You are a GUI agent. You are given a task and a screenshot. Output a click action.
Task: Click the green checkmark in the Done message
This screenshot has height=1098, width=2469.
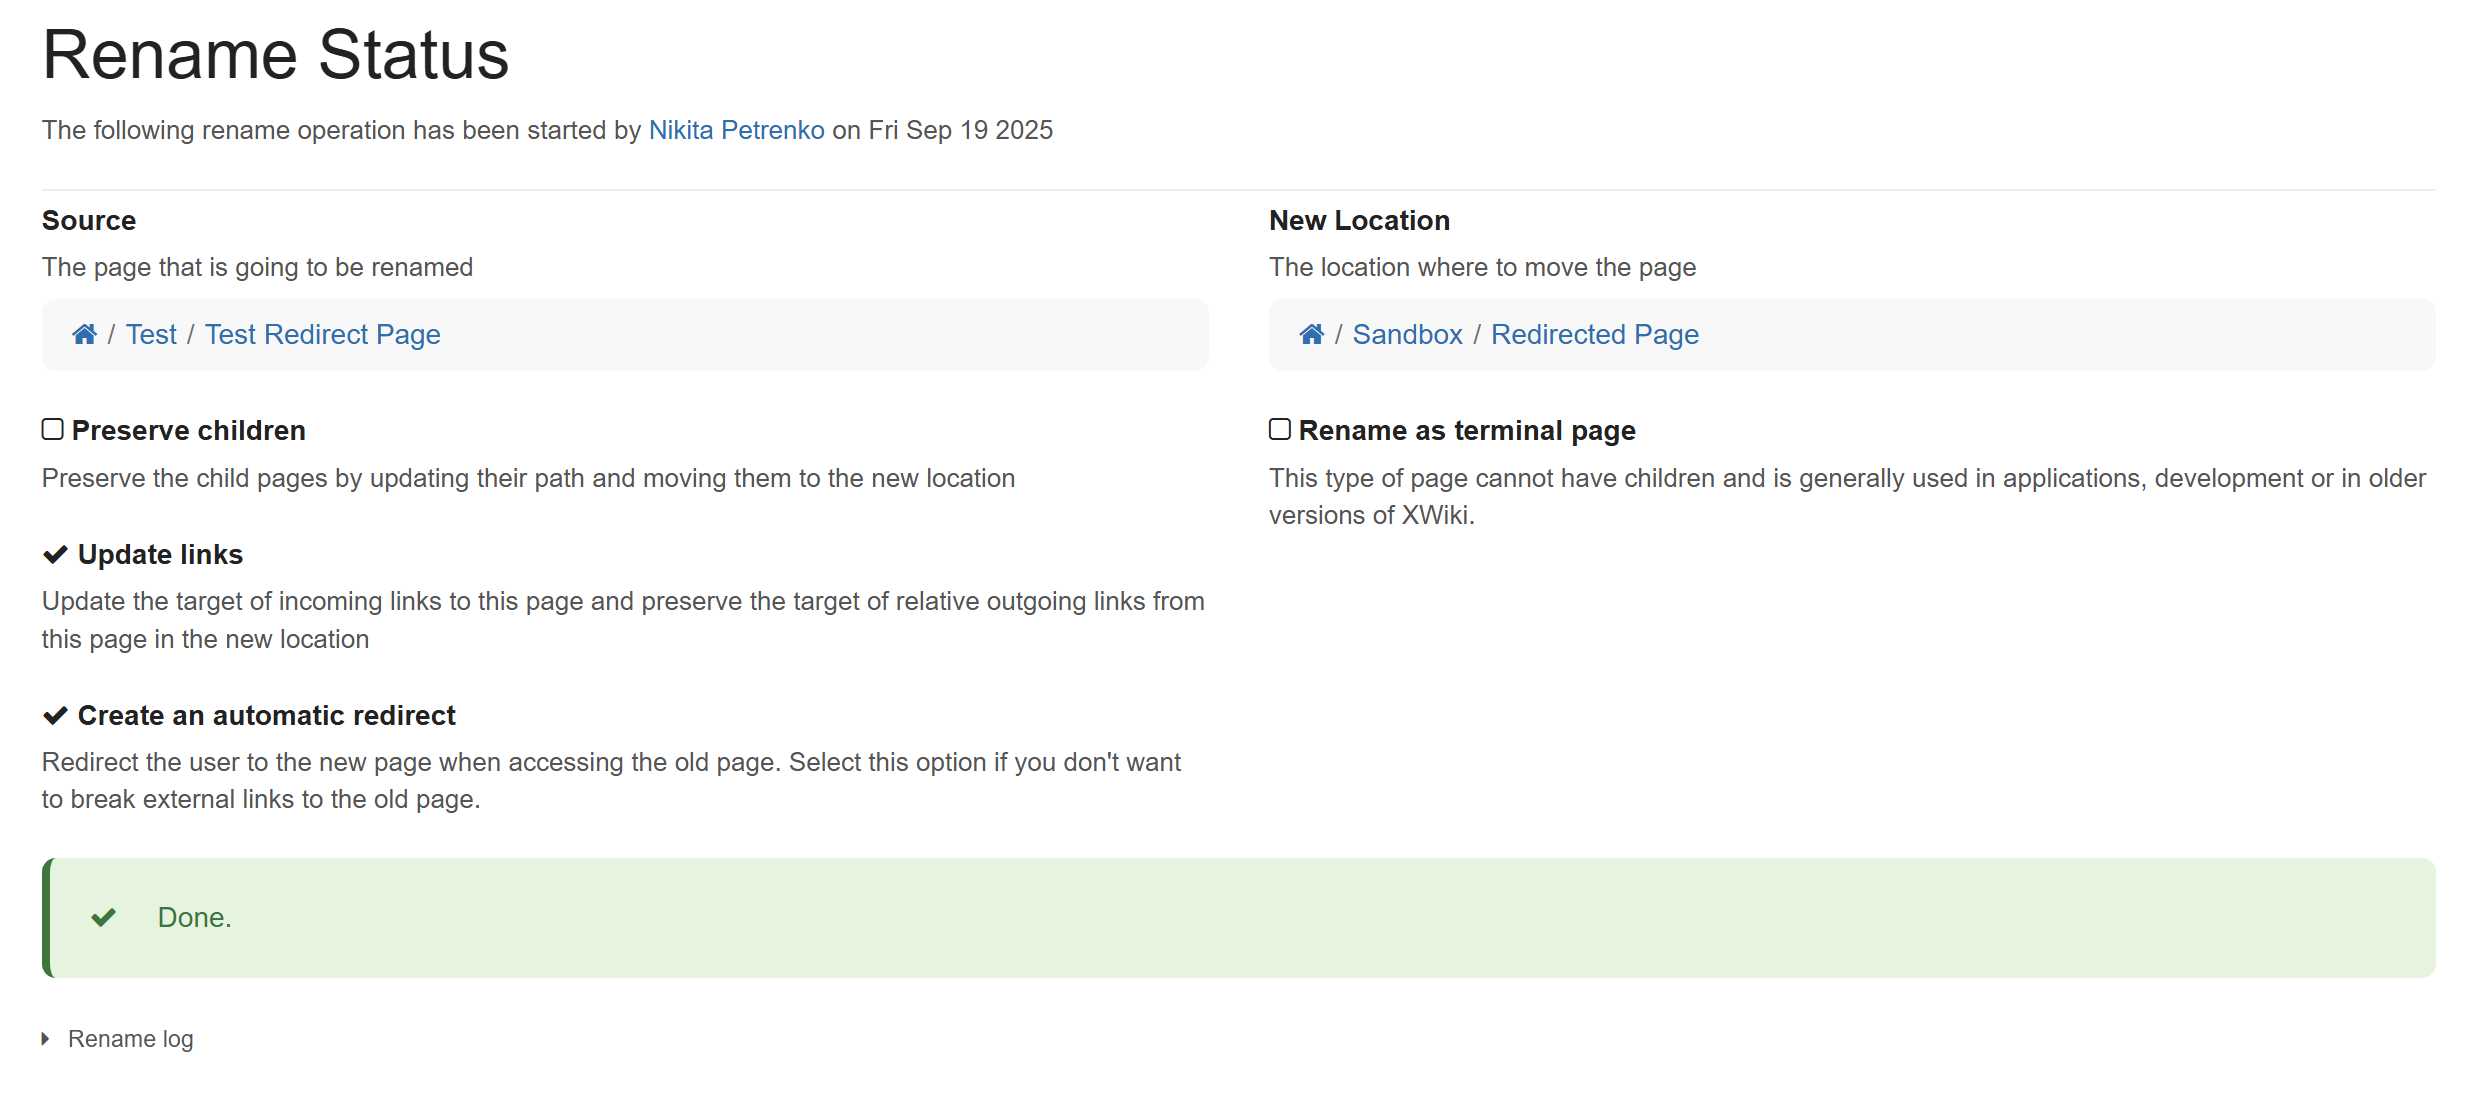point(104,917)
